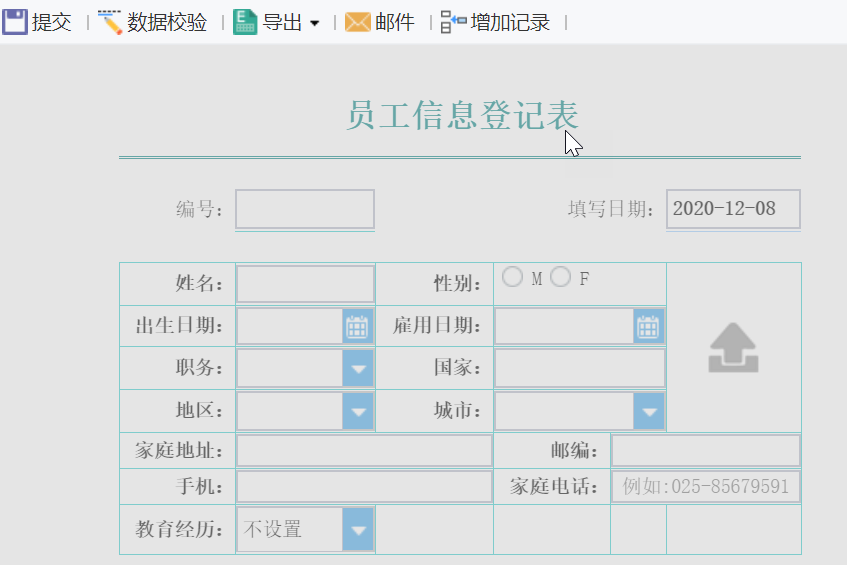Click the Email (邮件) envelope icon
The image size is (847, 565).
pyautogui.click(x=358, y=22)
